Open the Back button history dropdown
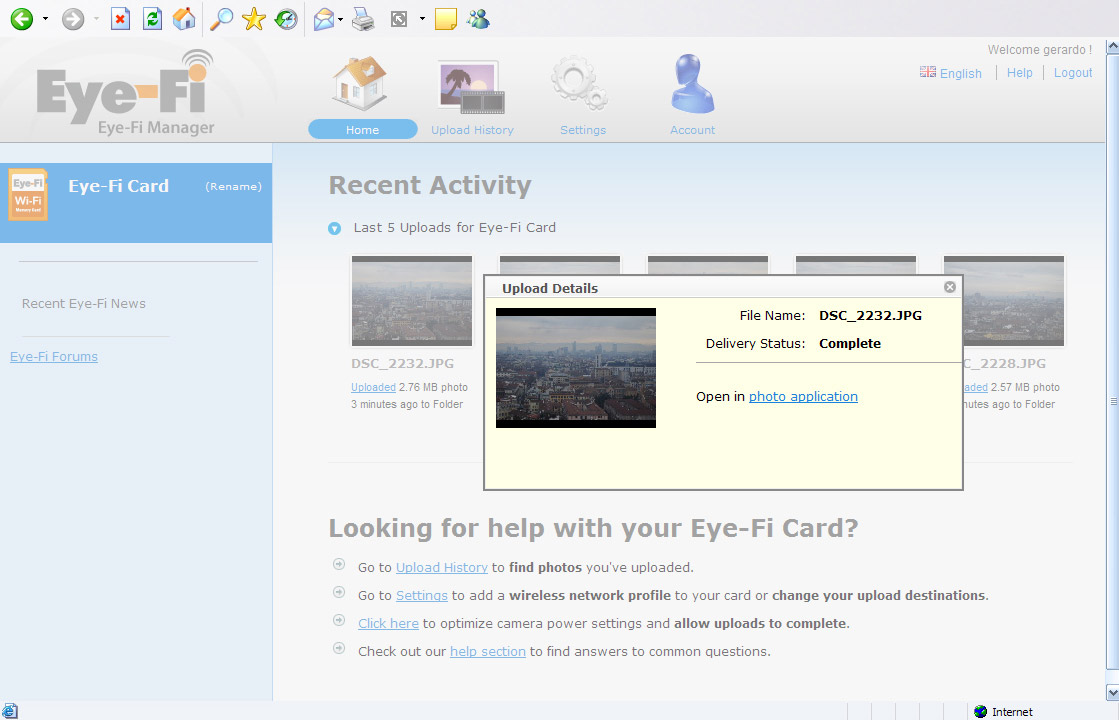The height and width of the screenshot is (720, 1119). point(46,19)
